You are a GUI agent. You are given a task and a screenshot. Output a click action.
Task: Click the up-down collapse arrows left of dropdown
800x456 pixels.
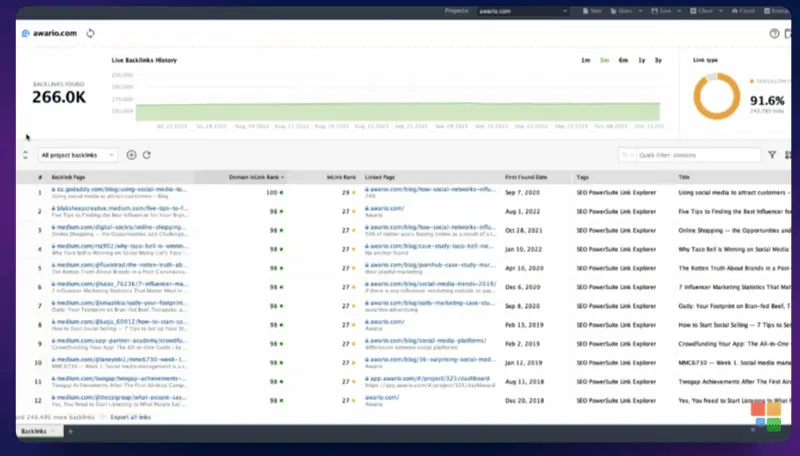point(25,155)
